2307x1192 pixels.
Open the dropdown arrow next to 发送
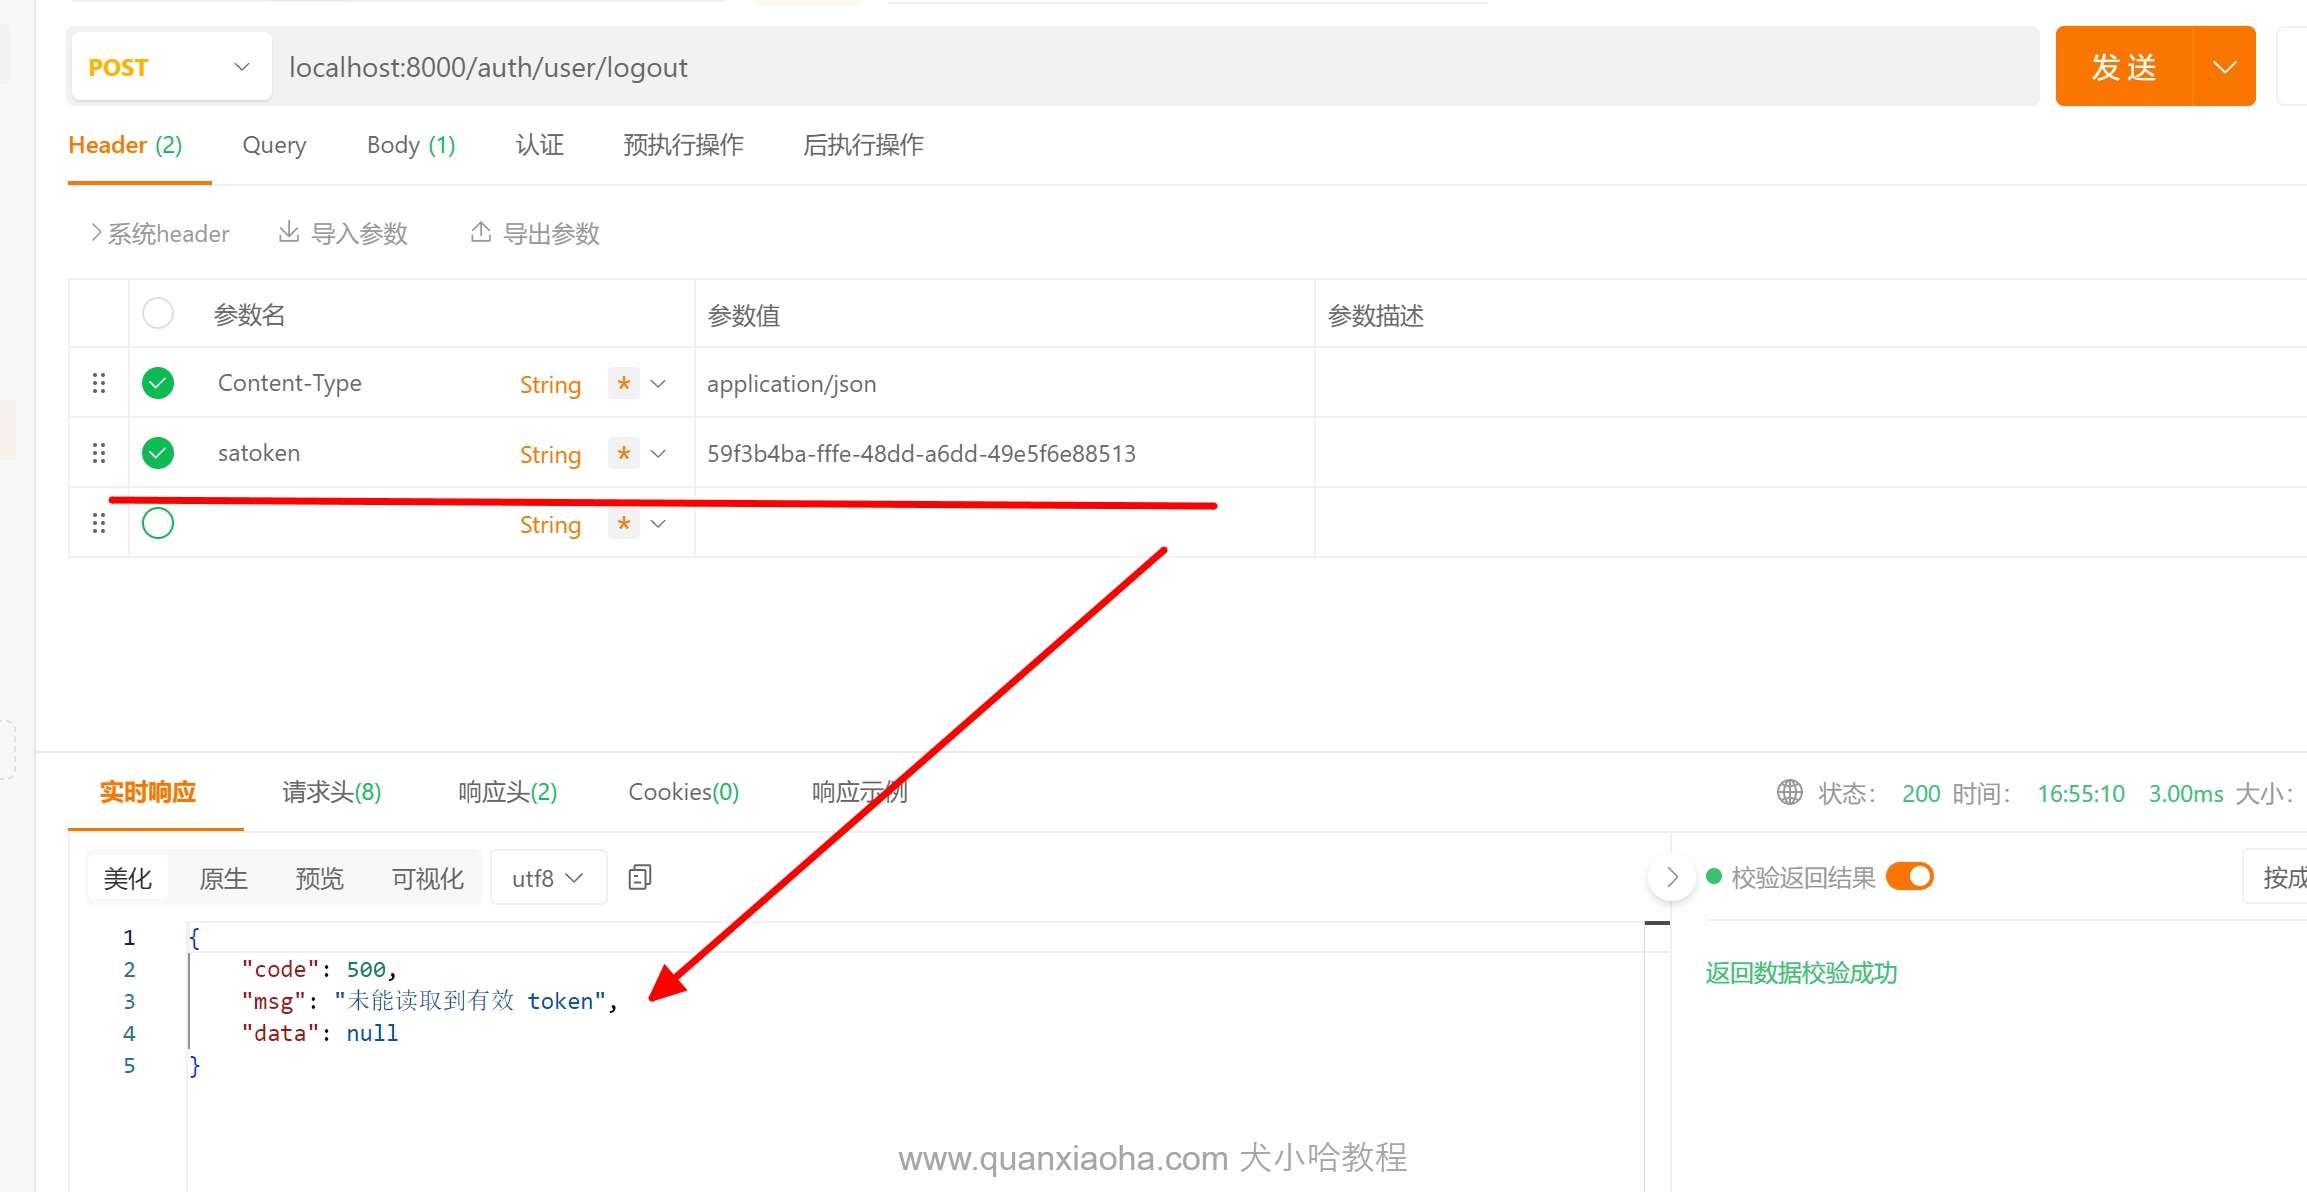click(x=2224, y=67)
